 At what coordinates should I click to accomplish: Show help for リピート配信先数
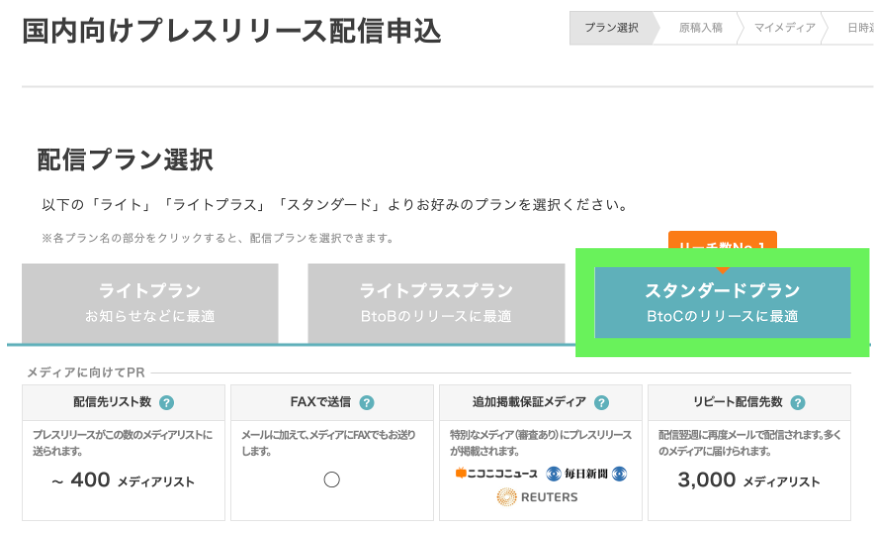coord(797,403)
